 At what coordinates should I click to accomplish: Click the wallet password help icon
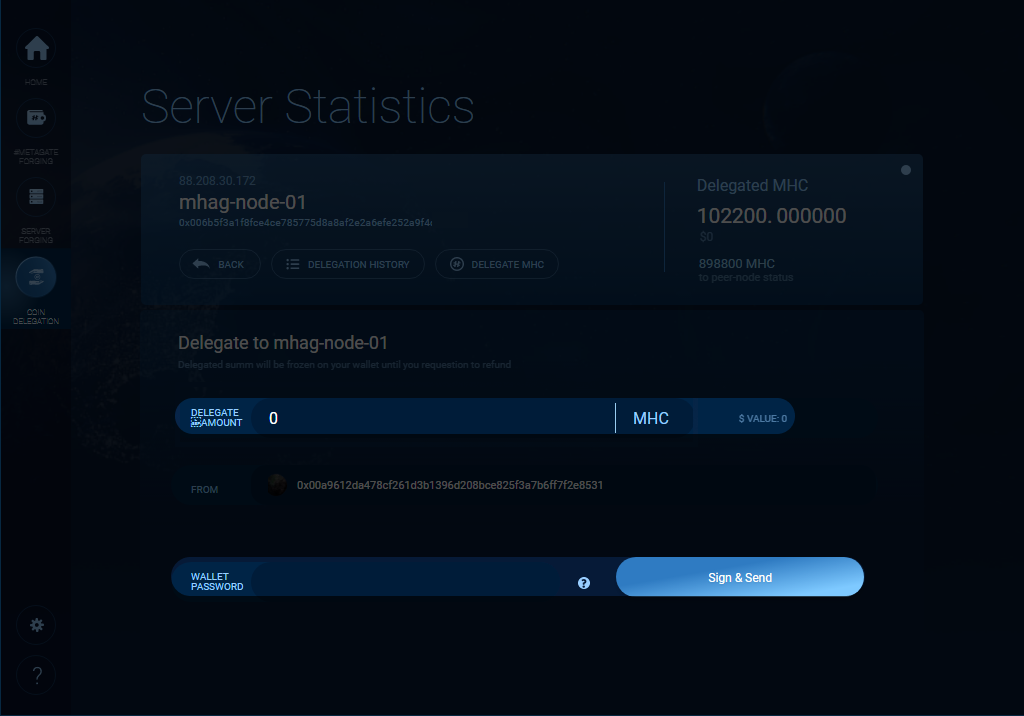tap(584, 583)
